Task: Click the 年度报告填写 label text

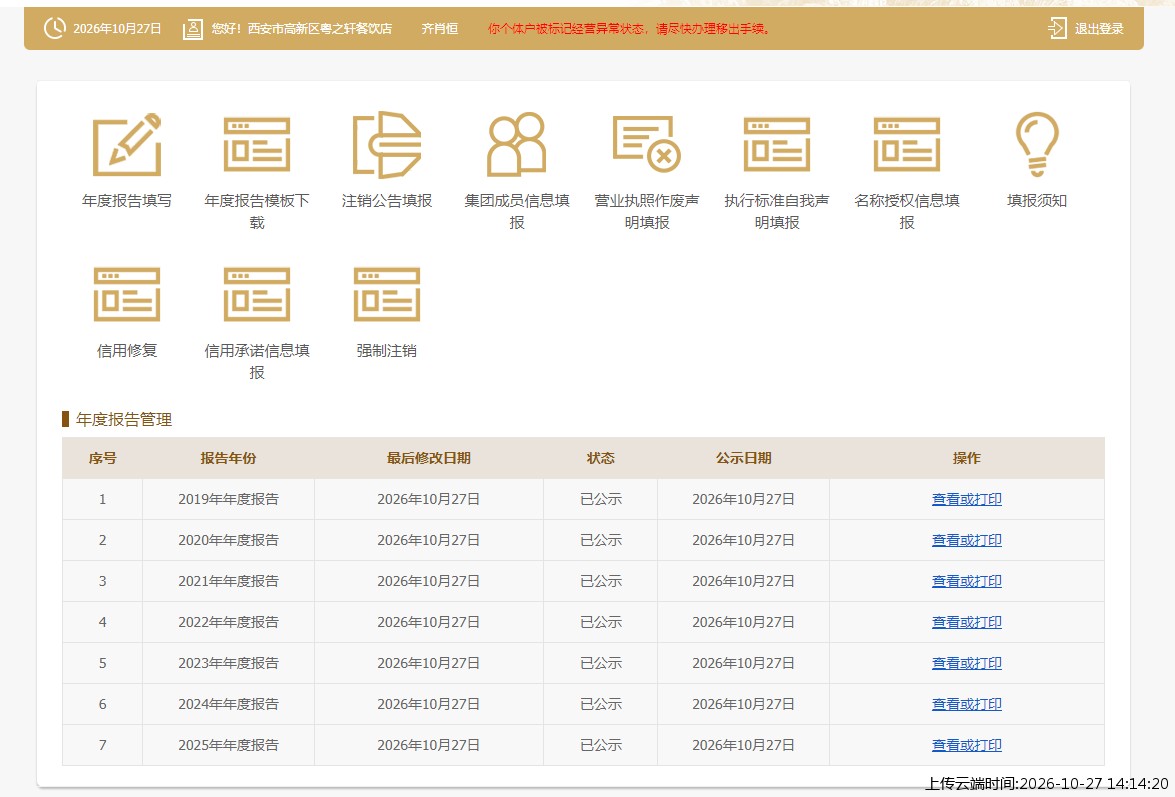Action: [x=127, y=201]
